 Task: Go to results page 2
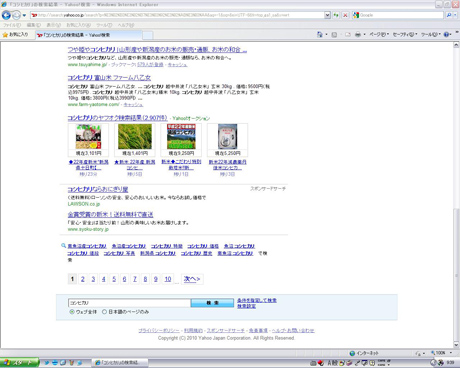83,279
